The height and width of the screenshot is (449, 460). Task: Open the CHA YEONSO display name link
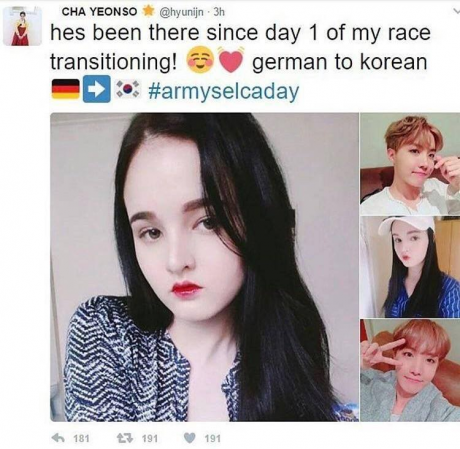99,12
